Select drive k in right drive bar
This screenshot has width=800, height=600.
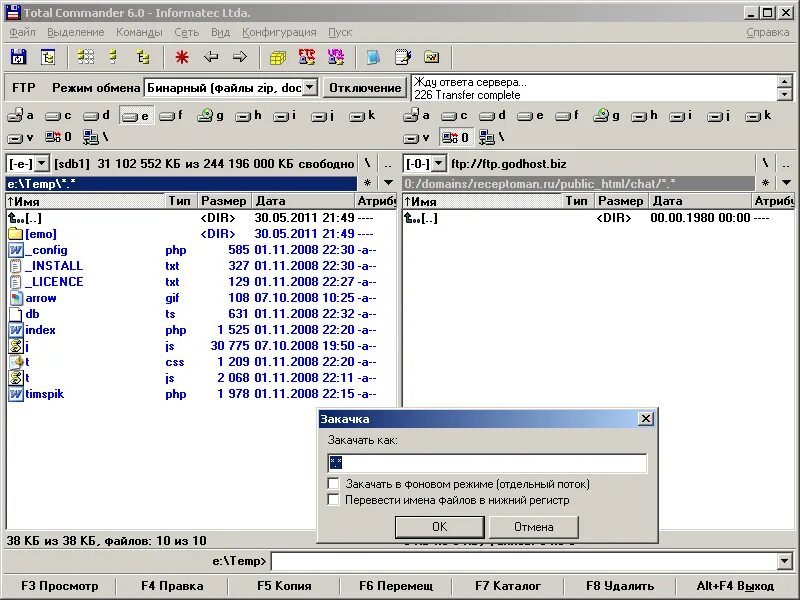(x=760, y=116)
